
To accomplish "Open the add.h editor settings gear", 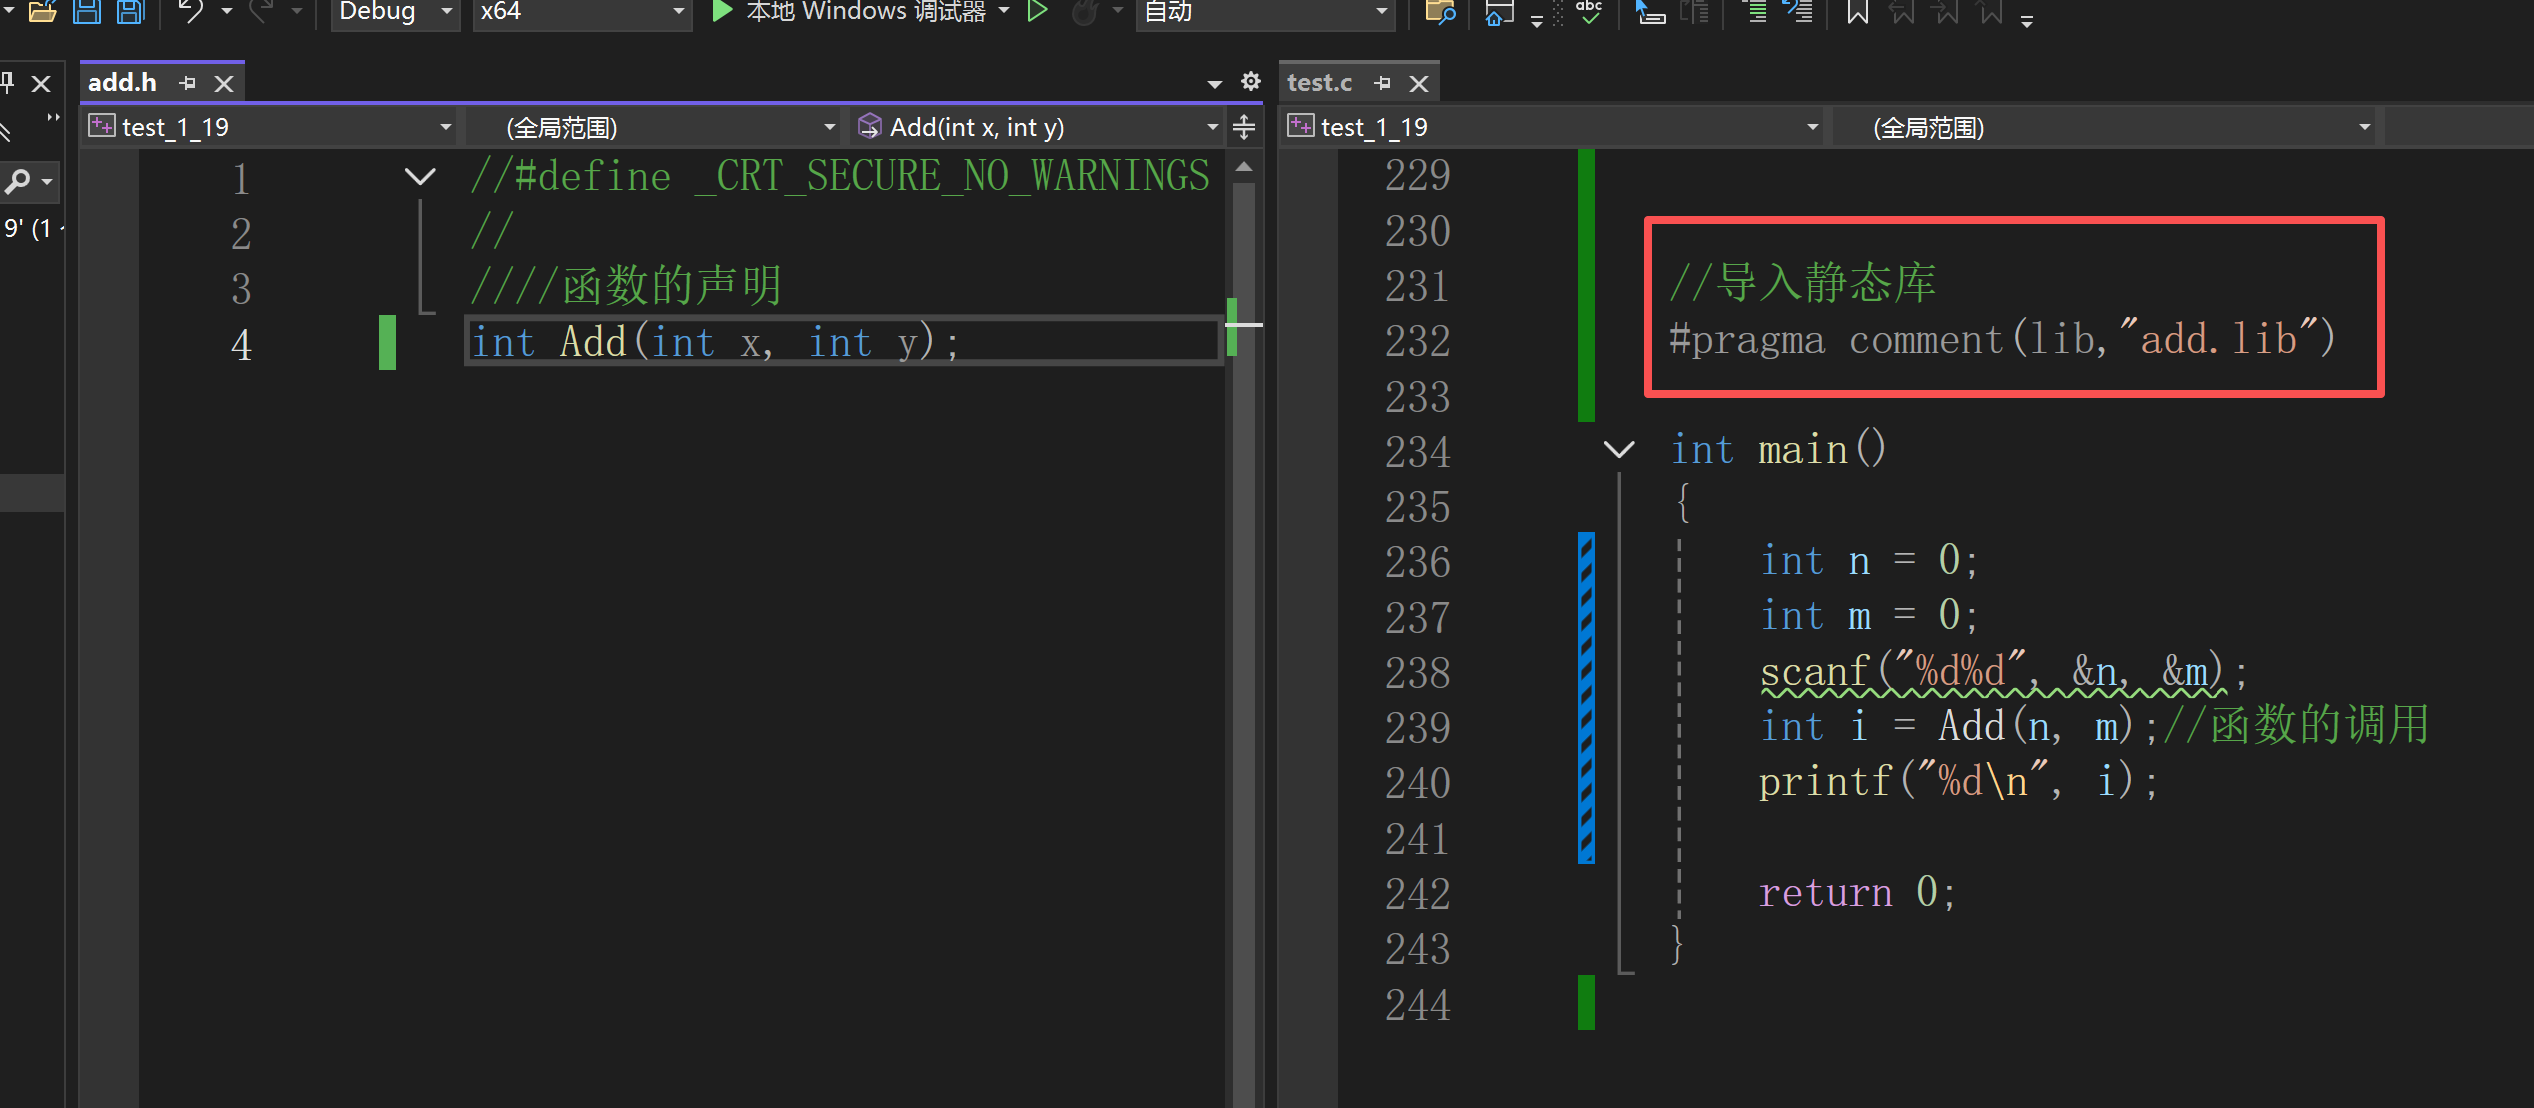I will click(x=1250, y=81).
